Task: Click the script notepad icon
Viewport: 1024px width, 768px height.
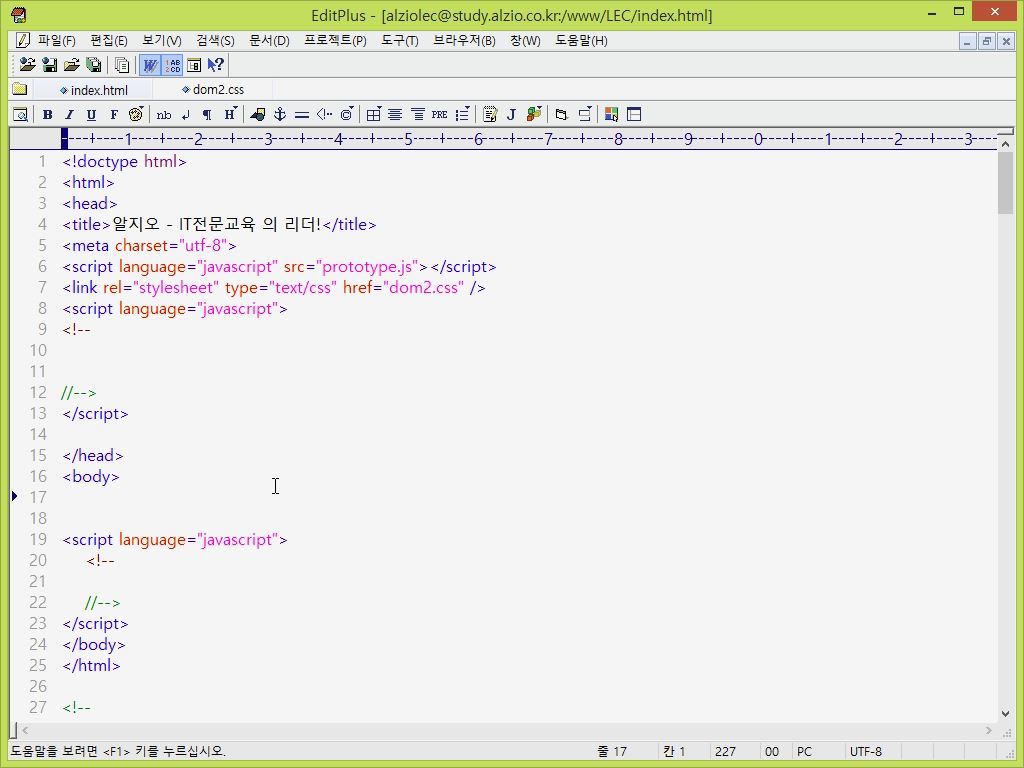Action: click(490, 115)
